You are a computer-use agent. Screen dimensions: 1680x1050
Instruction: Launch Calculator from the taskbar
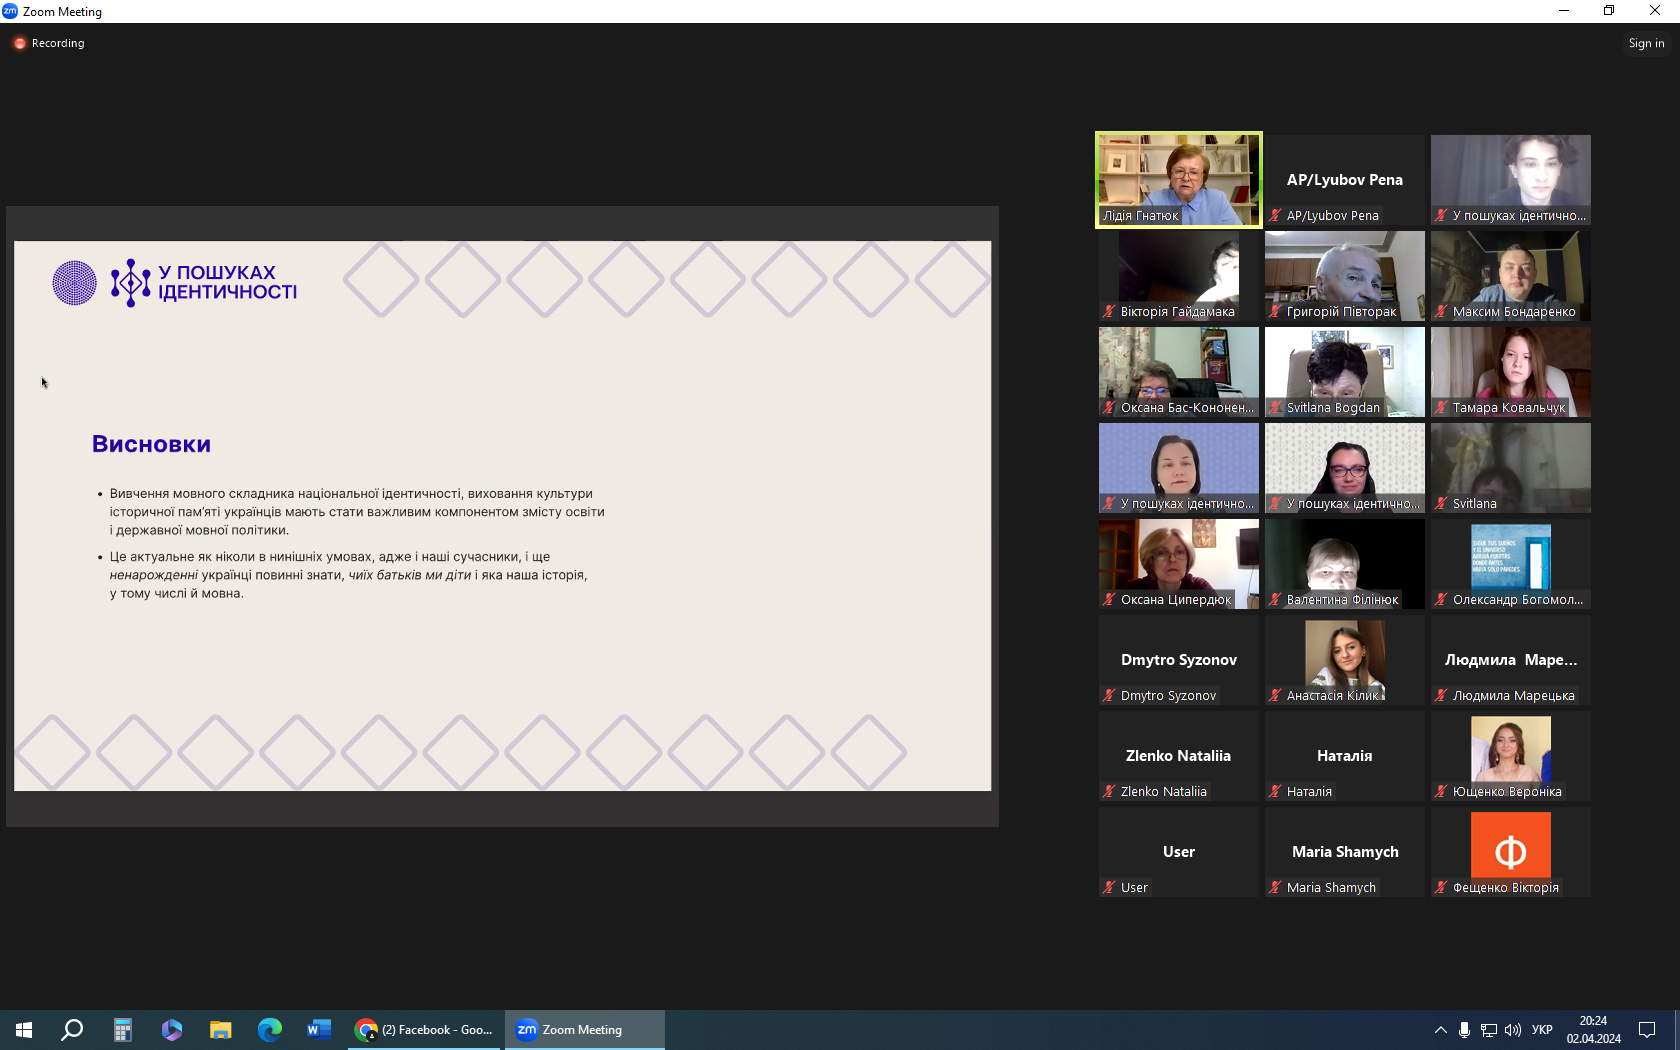pos(122,1029)
